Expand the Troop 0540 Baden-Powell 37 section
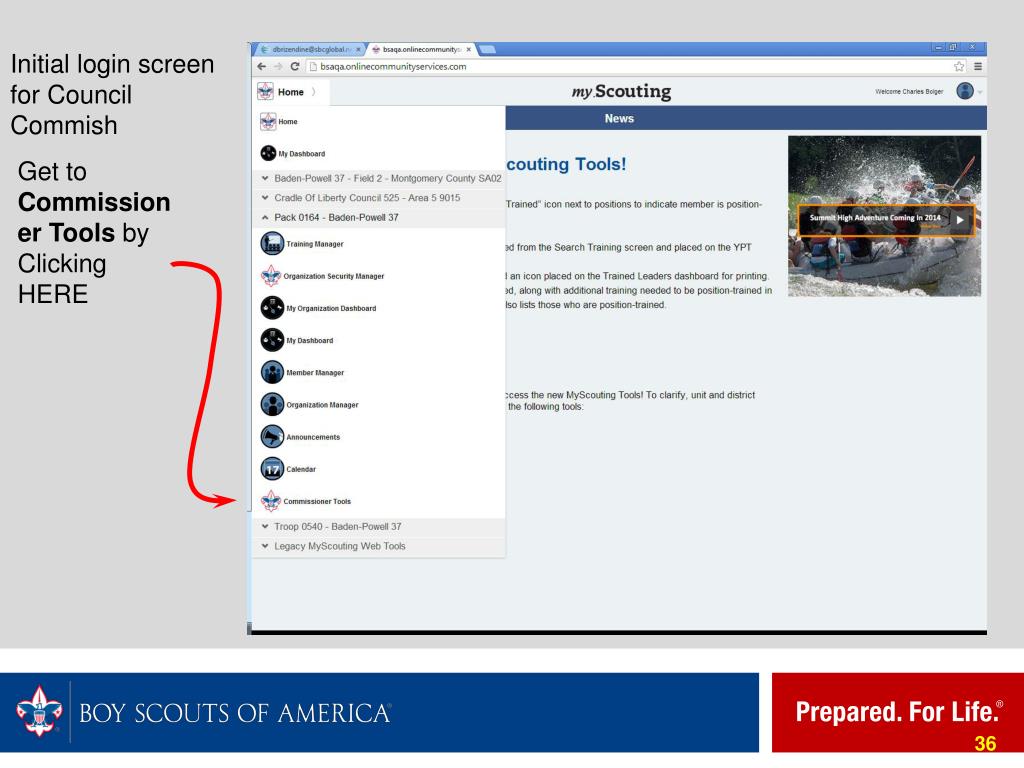 pos(379,526)
